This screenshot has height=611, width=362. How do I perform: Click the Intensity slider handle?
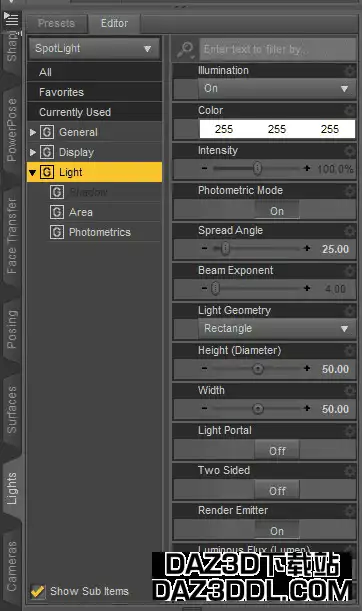(257, 168)
